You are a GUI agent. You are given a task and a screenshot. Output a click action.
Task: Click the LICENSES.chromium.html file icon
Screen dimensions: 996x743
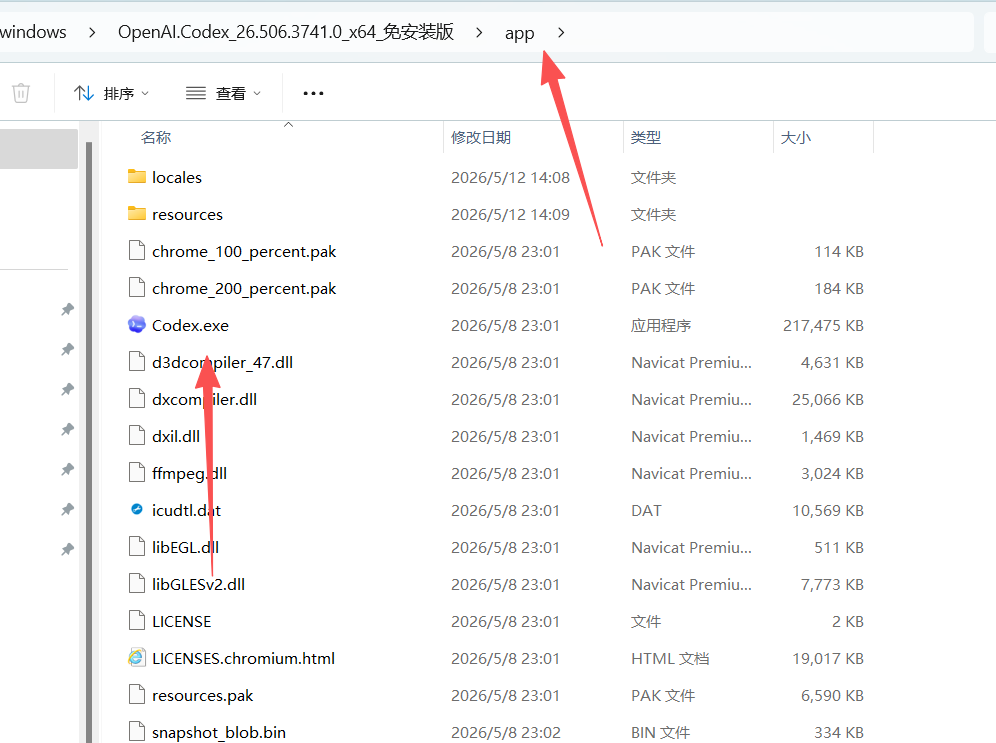137,658
